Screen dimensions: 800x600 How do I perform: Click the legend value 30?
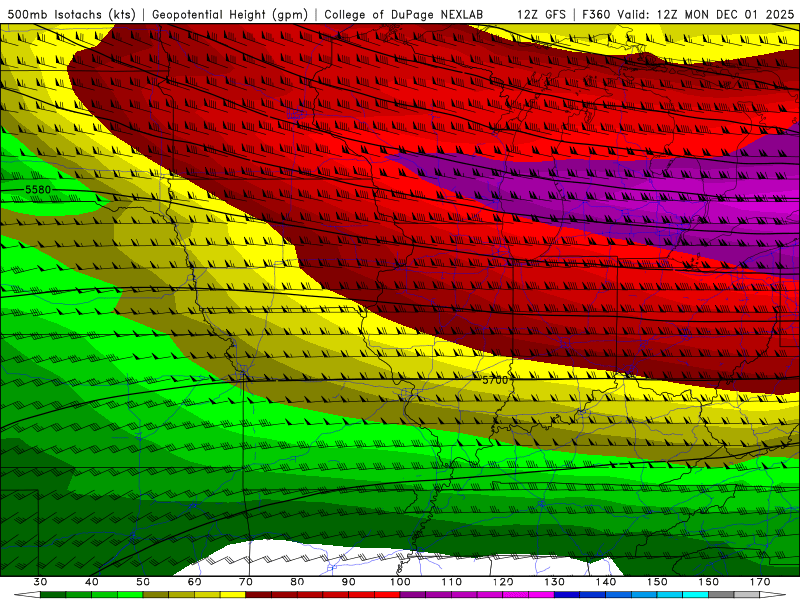[40, 582]
